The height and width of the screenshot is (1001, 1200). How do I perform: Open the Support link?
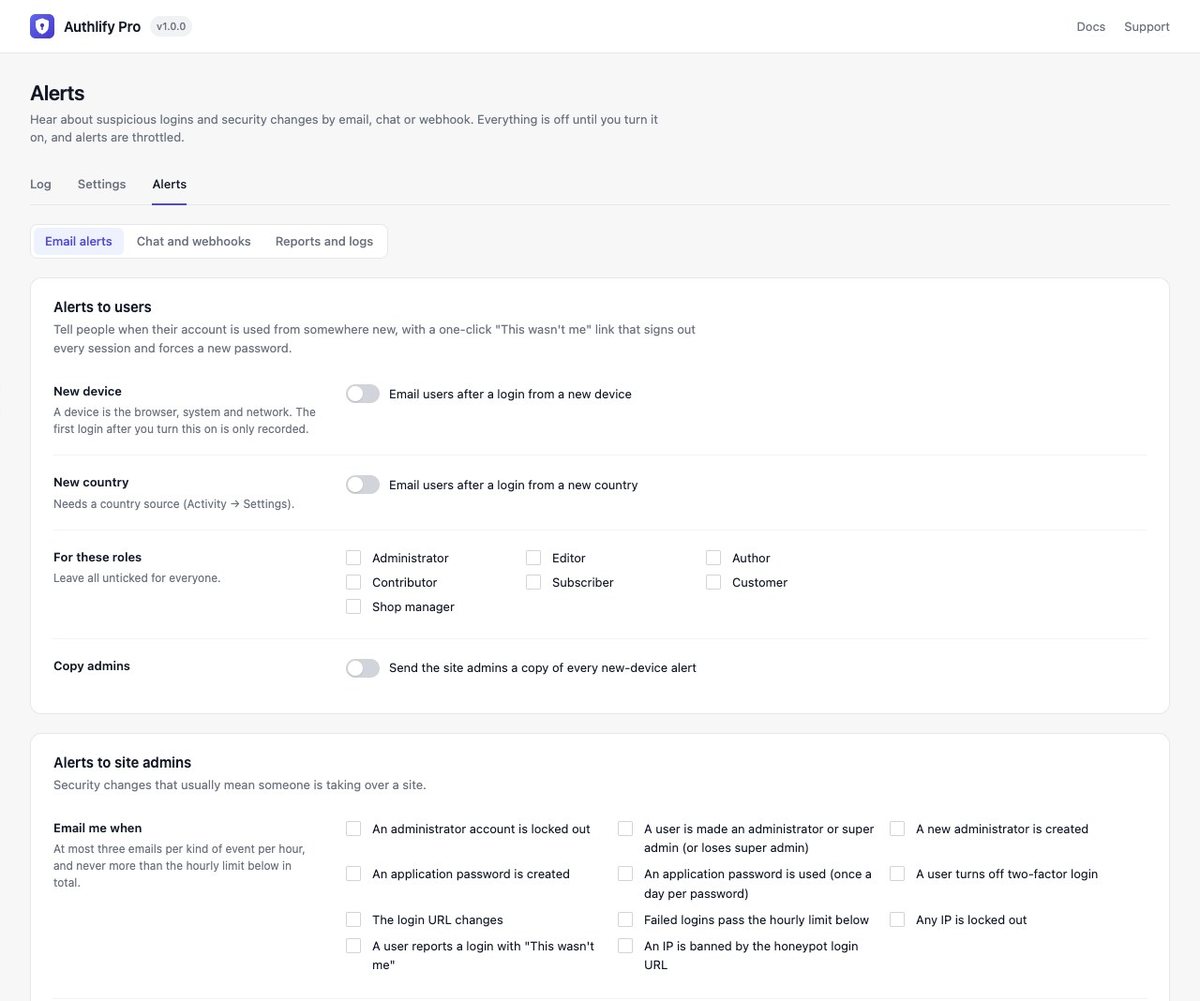1147,27
